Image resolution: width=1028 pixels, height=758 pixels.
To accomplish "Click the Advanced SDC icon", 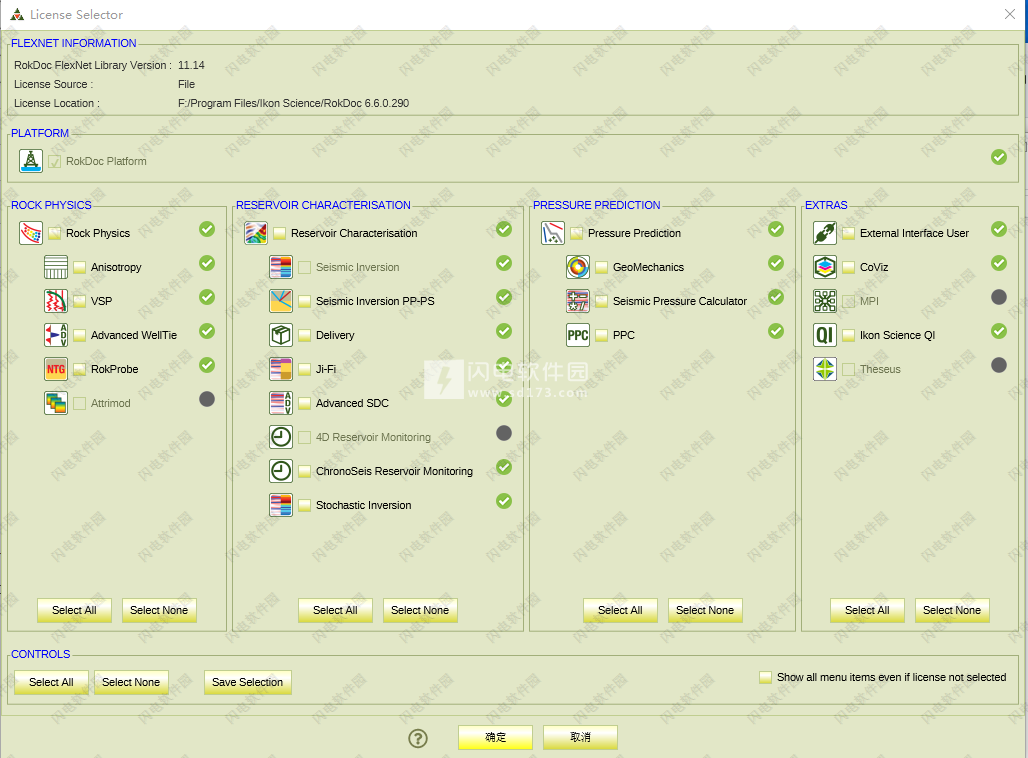I will click(281, 403).
